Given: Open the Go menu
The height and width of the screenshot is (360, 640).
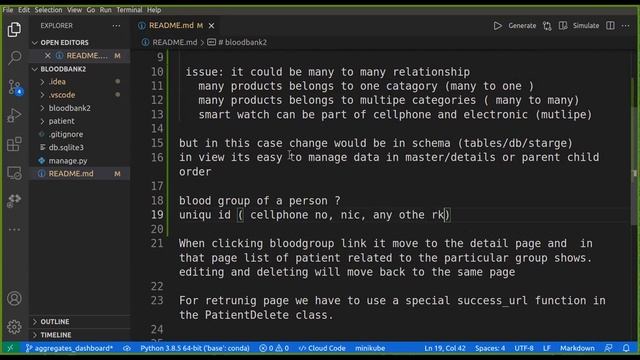Looking at the screenshot, I should click(91, 10).
